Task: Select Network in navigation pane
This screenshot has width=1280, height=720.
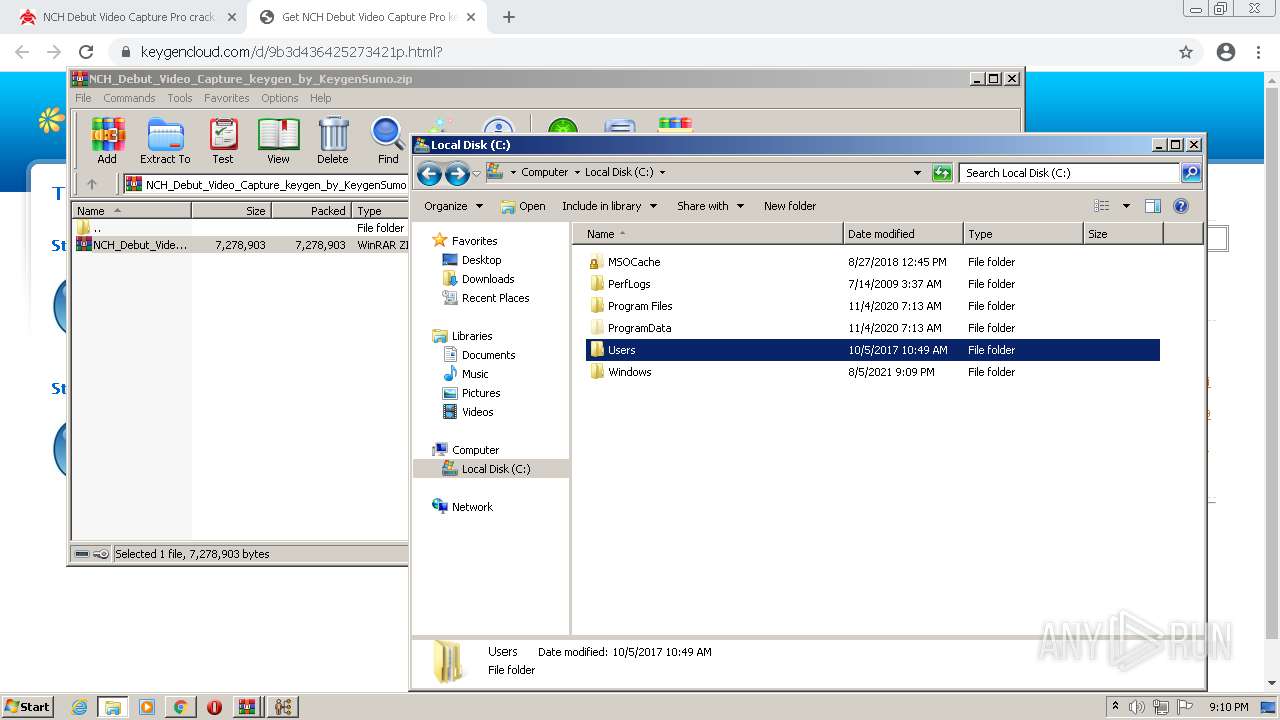Action: [x=472, y=507]
